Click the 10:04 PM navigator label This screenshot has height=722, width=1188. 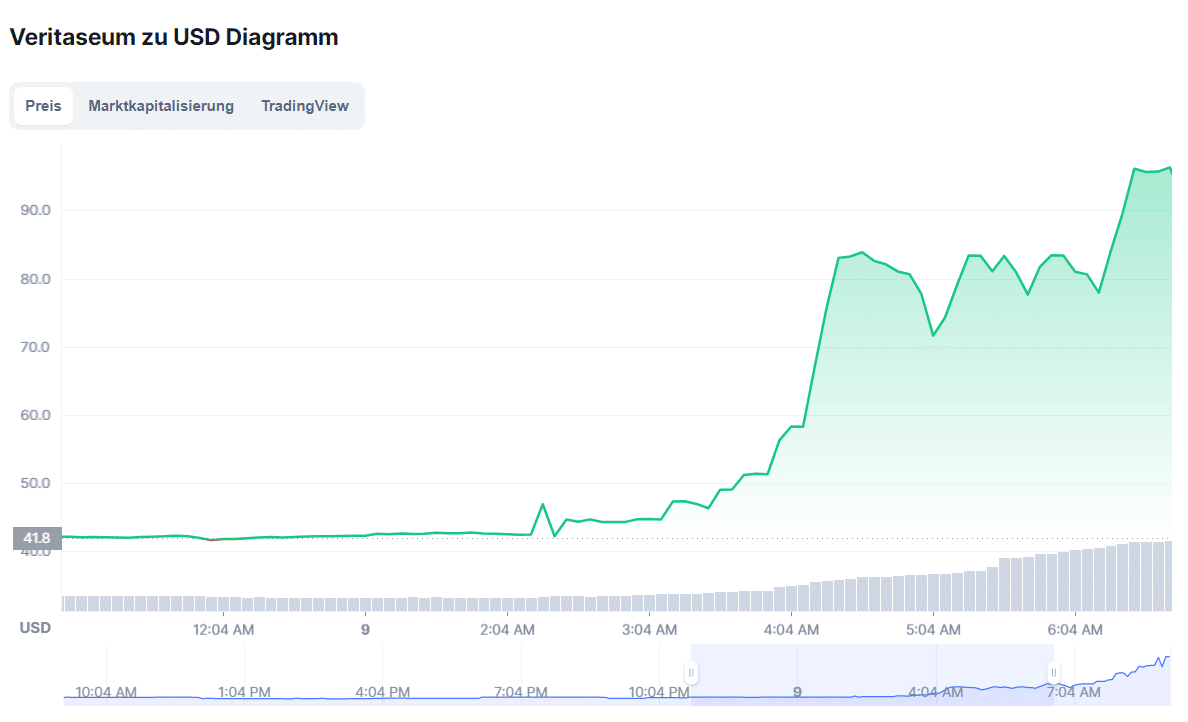click(x=659, y=692)
